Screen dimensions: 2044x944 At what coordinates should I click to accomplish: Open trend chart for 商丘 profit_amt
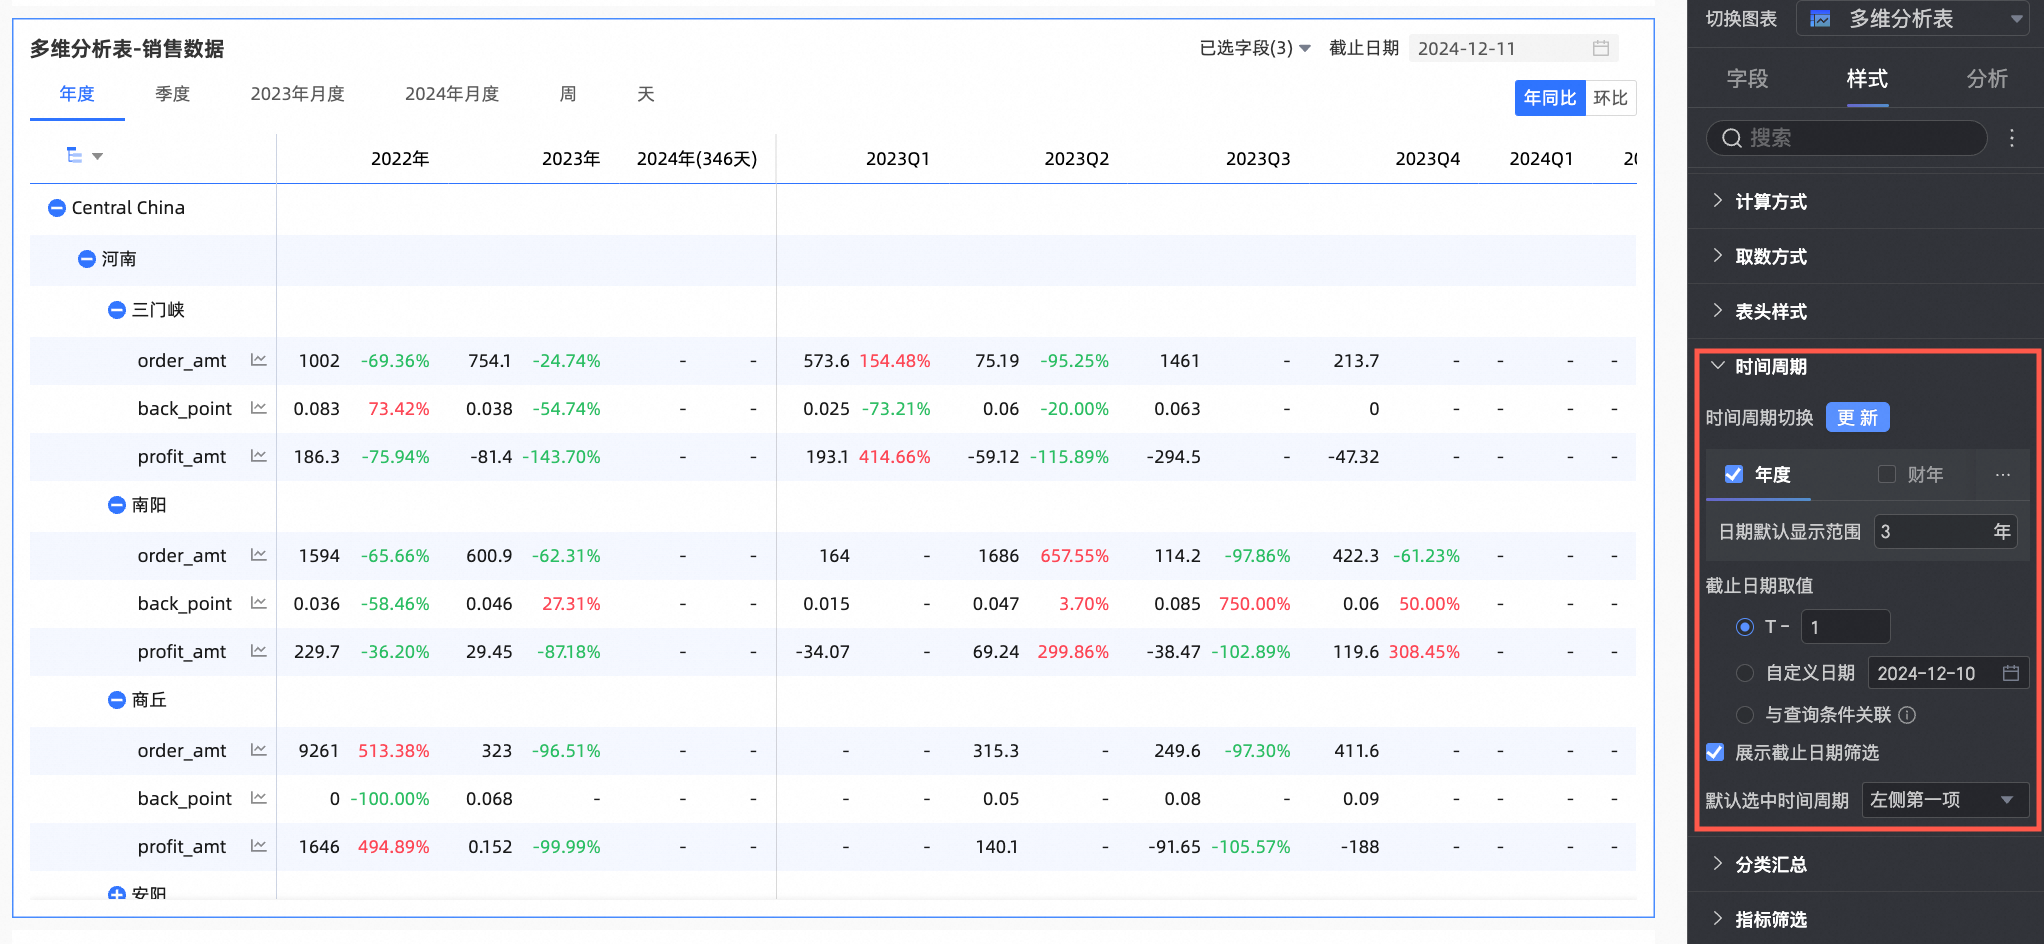(259, 846)
